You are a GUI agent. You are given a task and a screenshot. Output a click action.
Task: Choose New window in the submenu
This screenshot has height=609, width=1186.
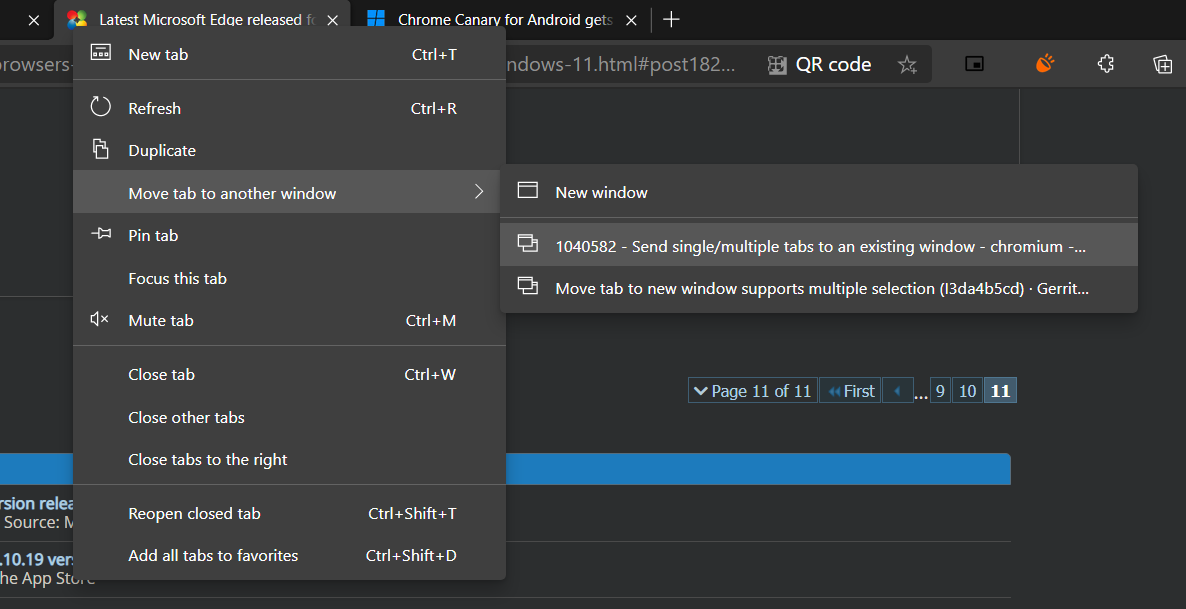[601, 193]
